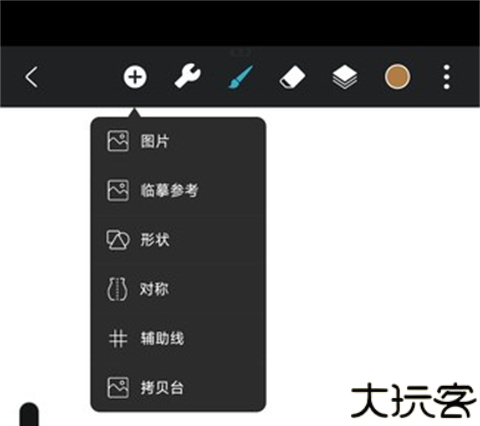Choose 拷贝台 menu entry
Image resolution: width=480 pixels, height=426 pixels.
178,388
